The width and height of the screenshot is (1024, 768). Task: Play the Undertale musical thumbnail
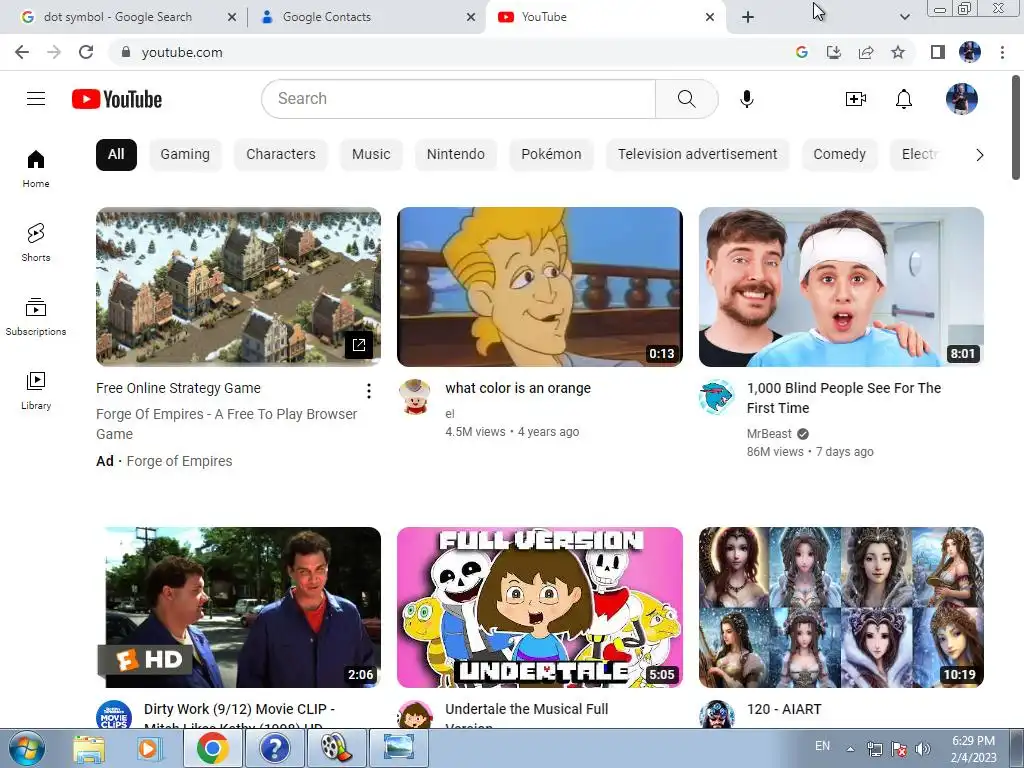pyautogui.click(x=539, y=607)
